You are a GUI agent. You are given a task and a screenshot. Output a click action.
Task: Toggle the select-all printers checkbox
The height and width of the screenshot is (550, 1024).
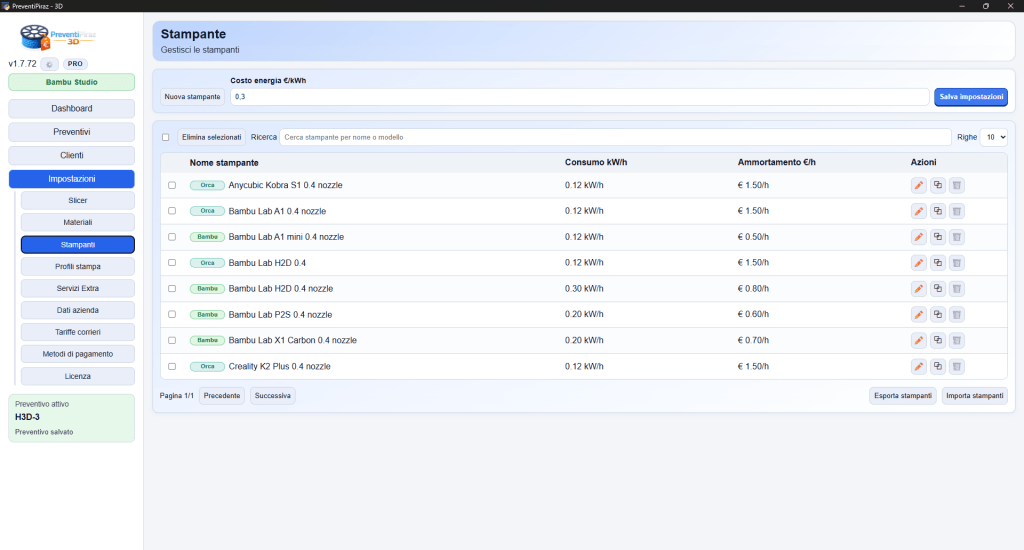tap(166, 137)
